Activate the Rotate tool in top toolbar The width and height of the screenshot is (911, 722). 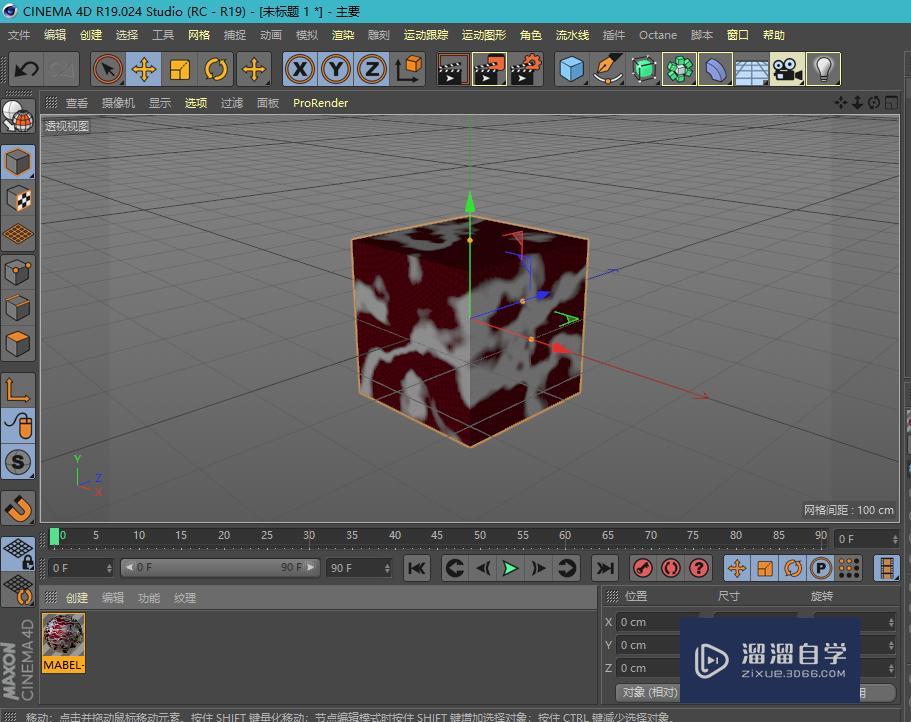click(216, 69)
